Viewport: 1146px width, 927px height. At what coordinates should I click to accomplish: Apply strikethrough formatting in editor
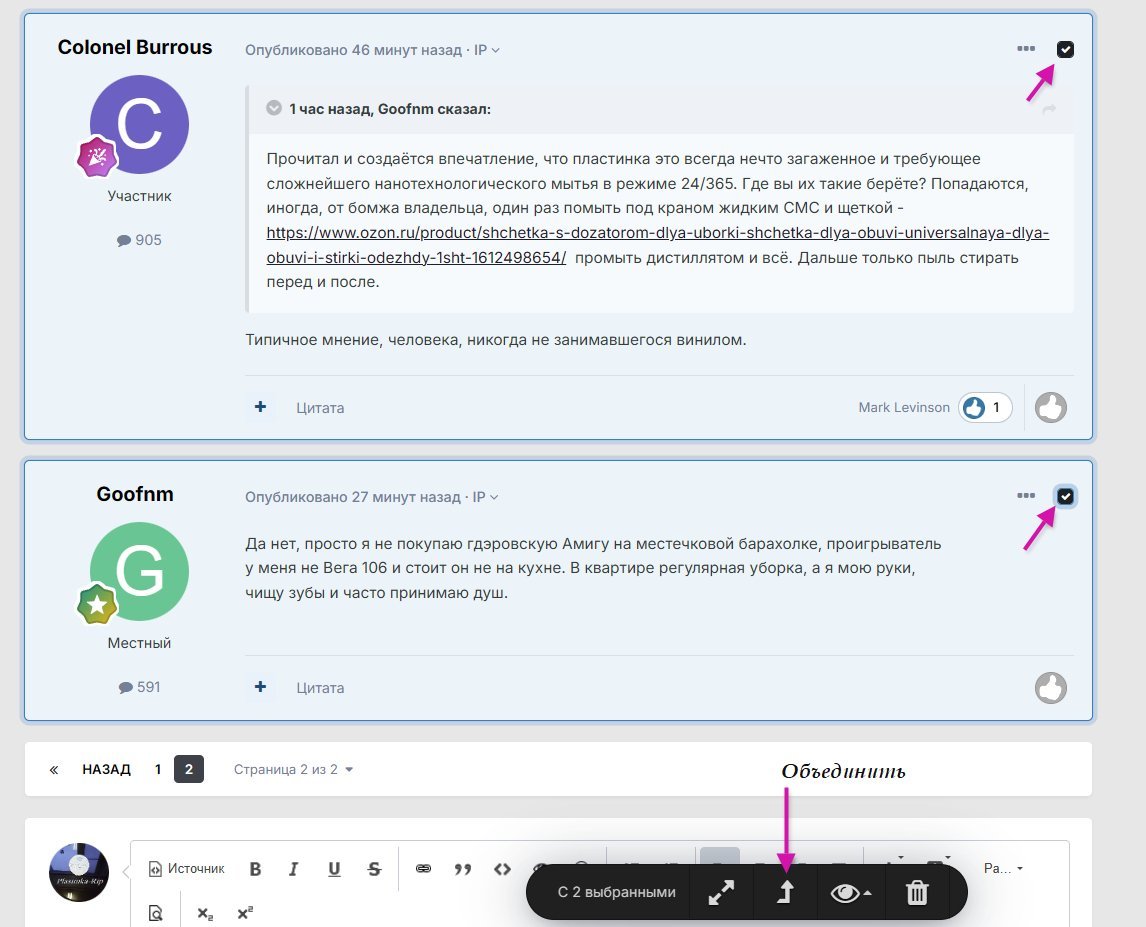pyautogui.click(x=374, y=869)
